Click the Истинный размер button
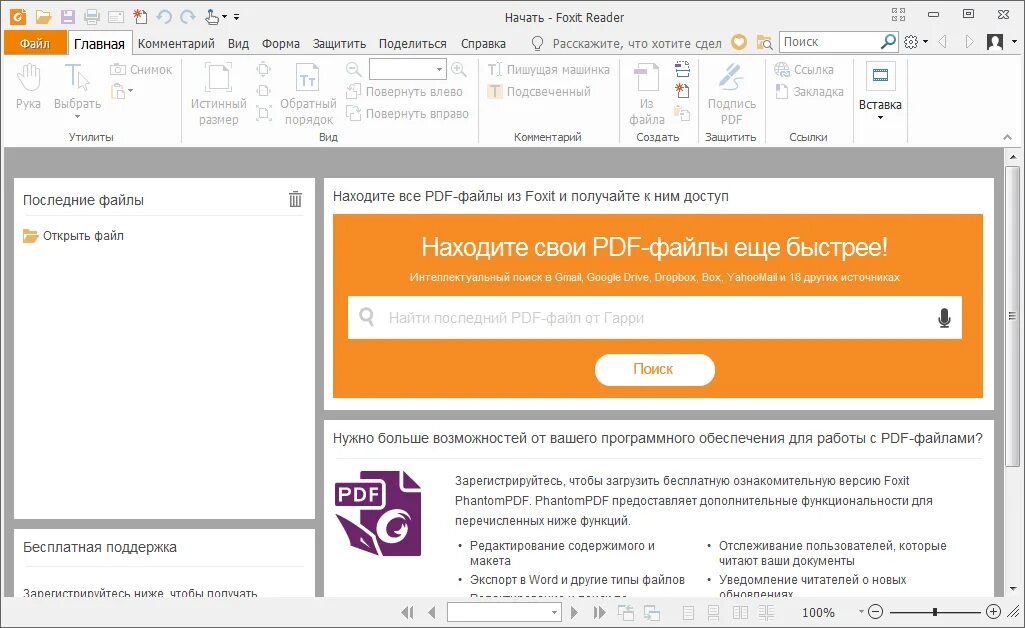1025x628 pixels. pos(218,93)
